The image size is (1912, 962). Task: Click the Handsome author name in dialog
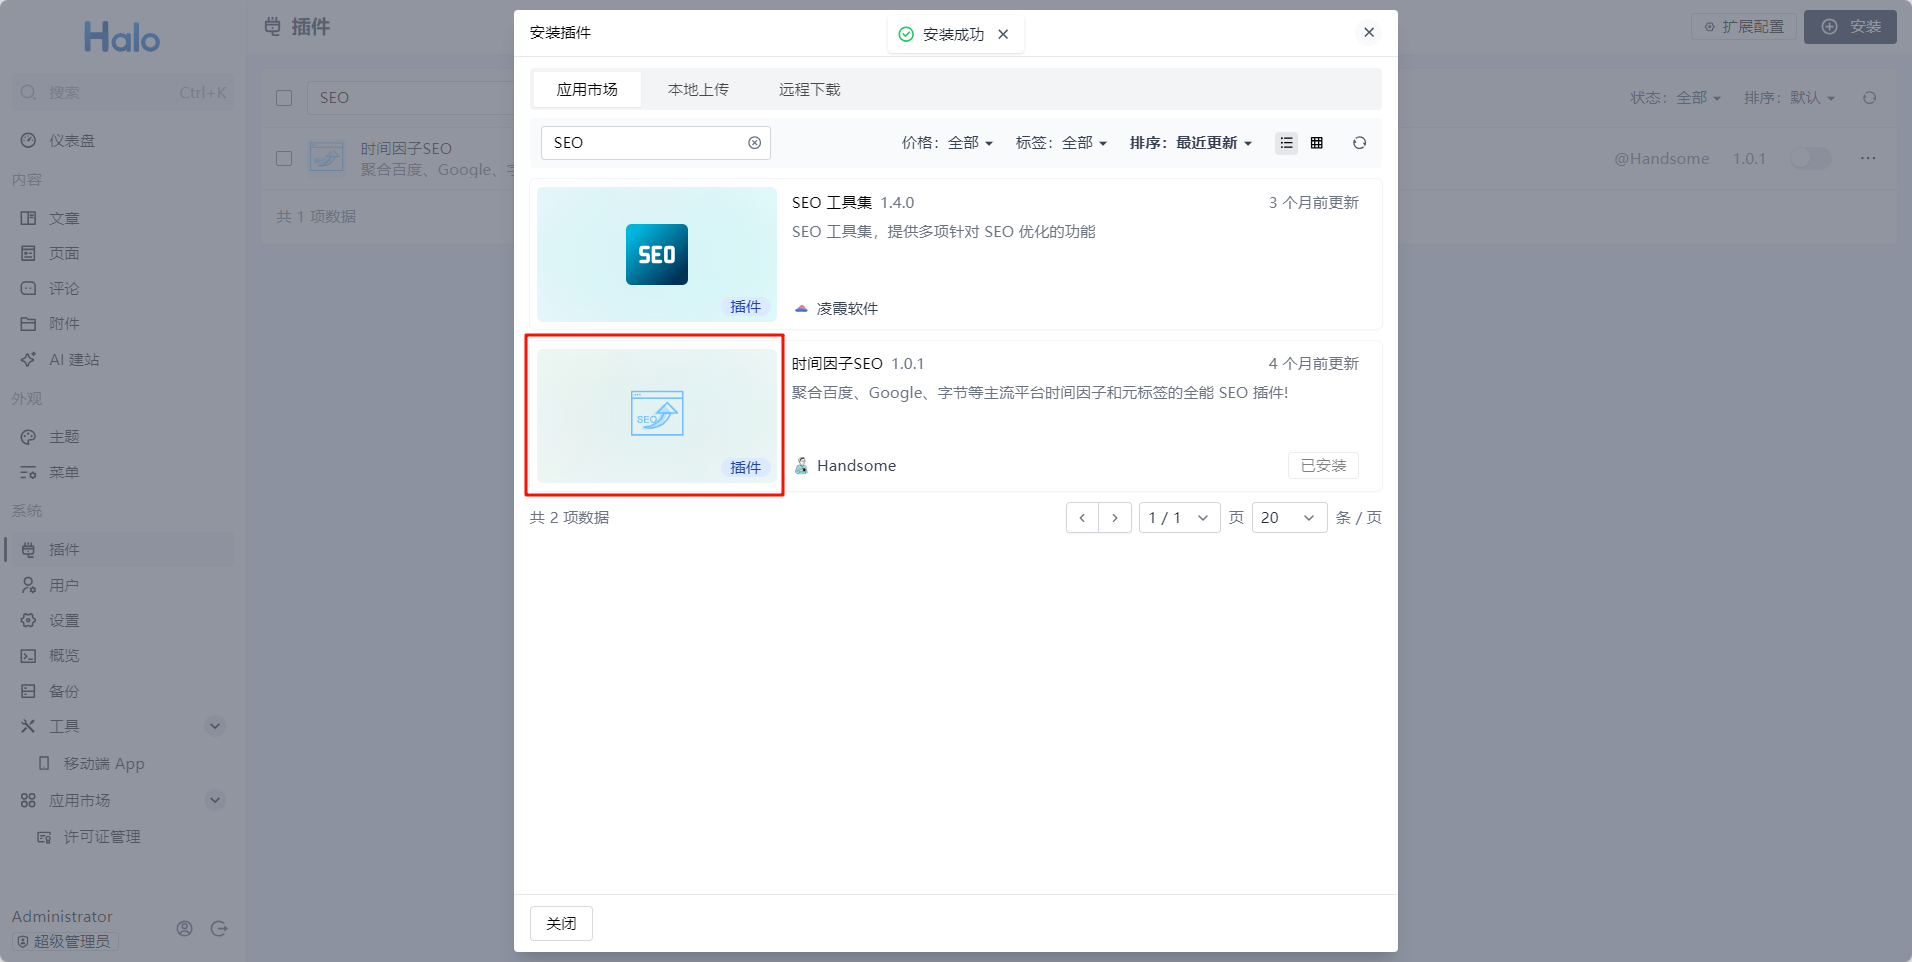pos(856,466)
